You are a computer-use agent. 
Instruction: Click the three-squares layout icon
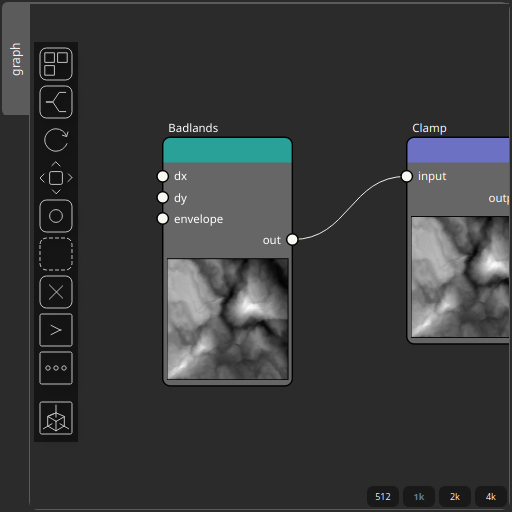tap(56, 64)
